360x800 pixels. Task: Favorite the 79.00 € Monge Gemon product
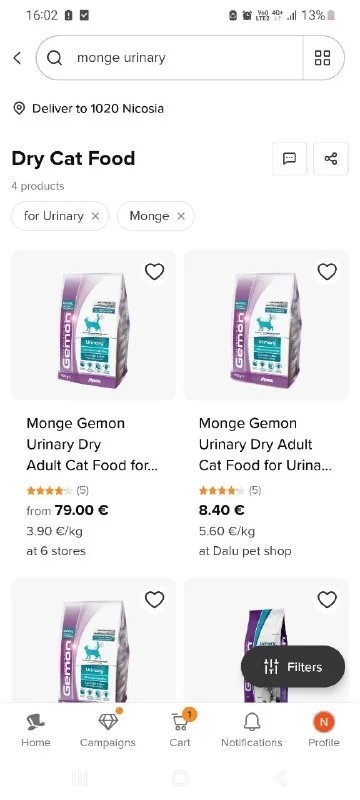coord(155,272)
